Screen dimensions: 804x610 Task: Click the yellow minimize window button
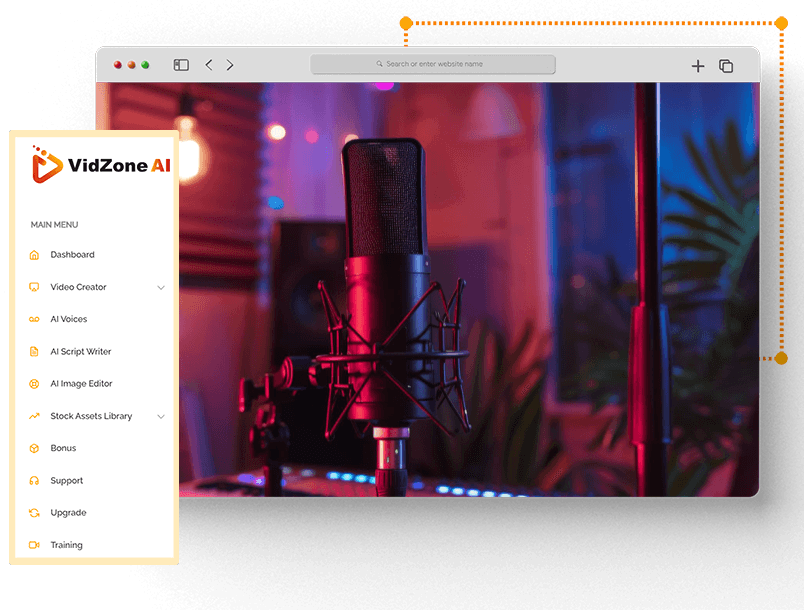click(132, 65)
